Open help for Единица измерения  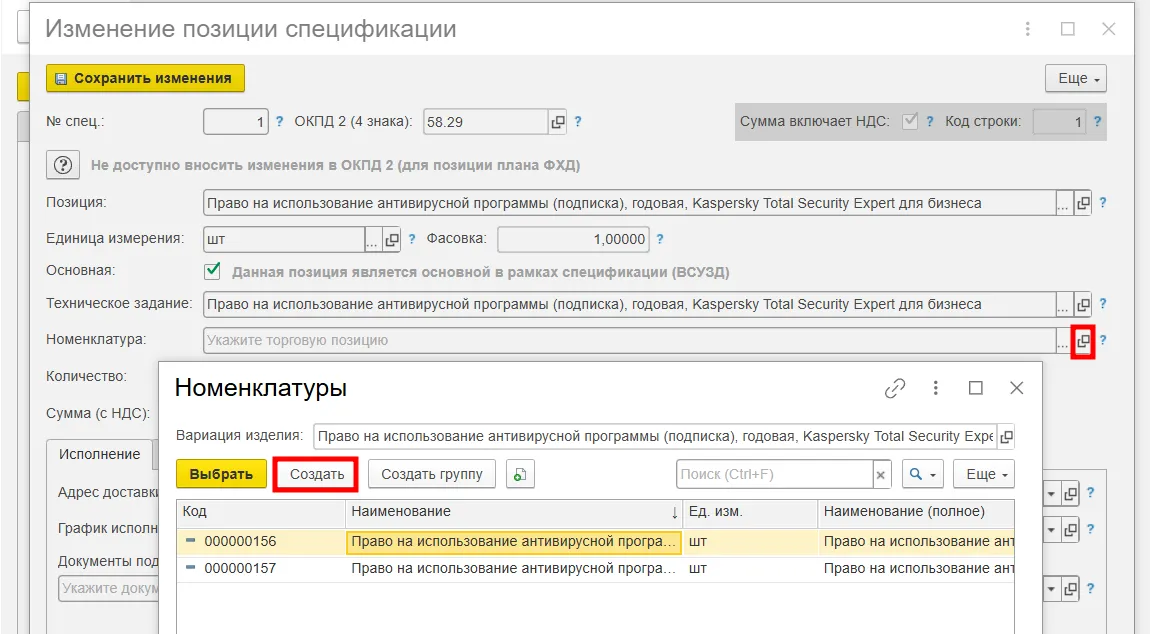[411, 239]
